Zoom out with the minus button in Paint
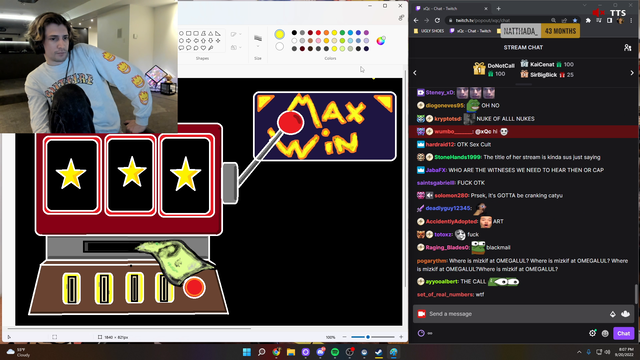 pyautogui.click(x=344, y=337)
